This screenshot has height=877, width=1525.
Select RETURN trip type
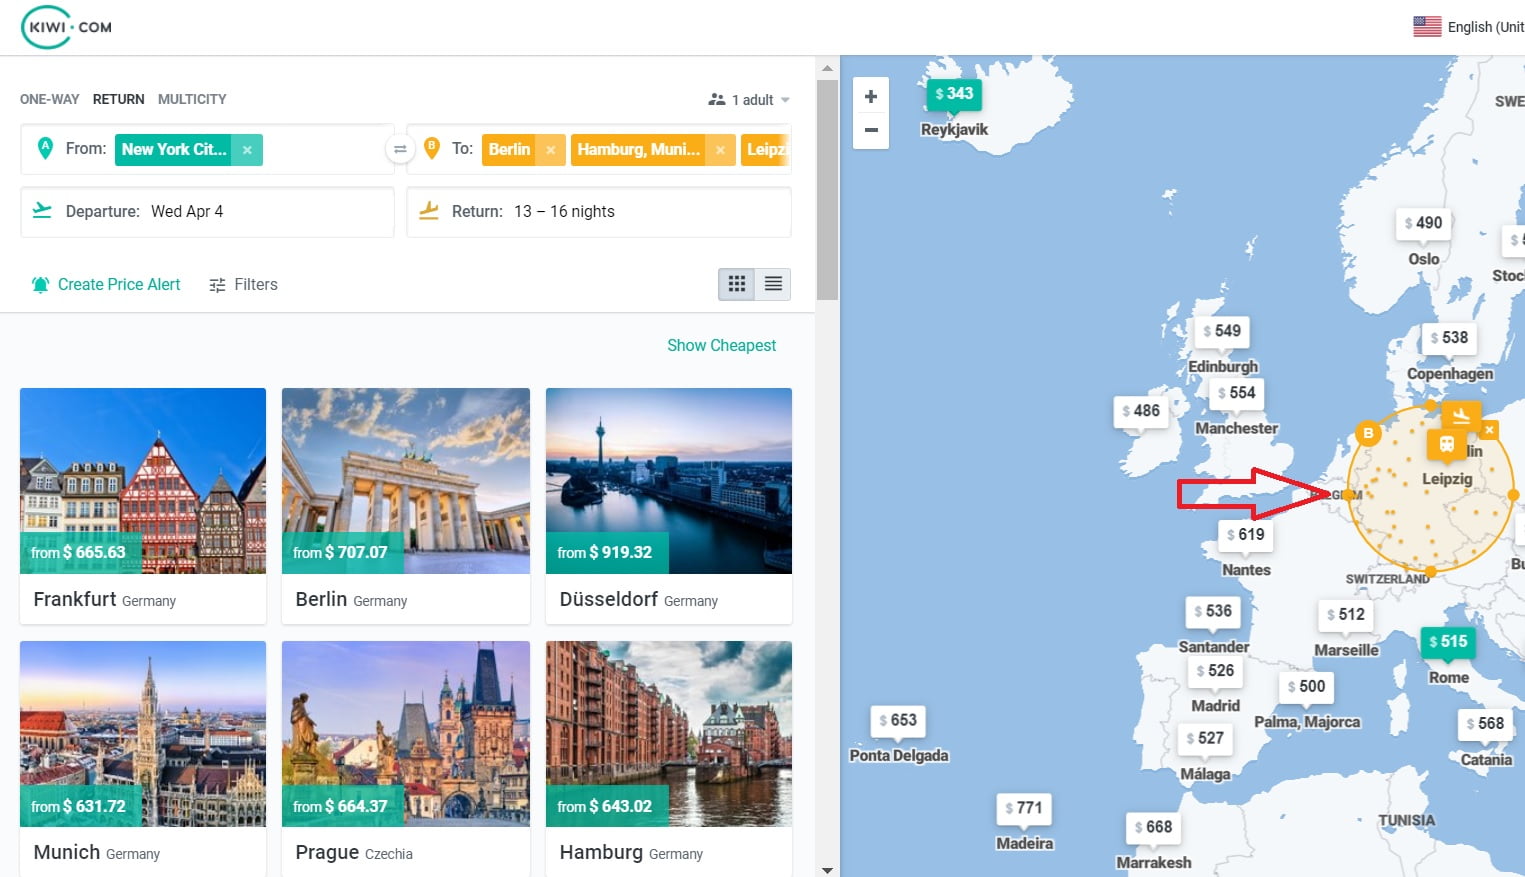click(119, 99)
